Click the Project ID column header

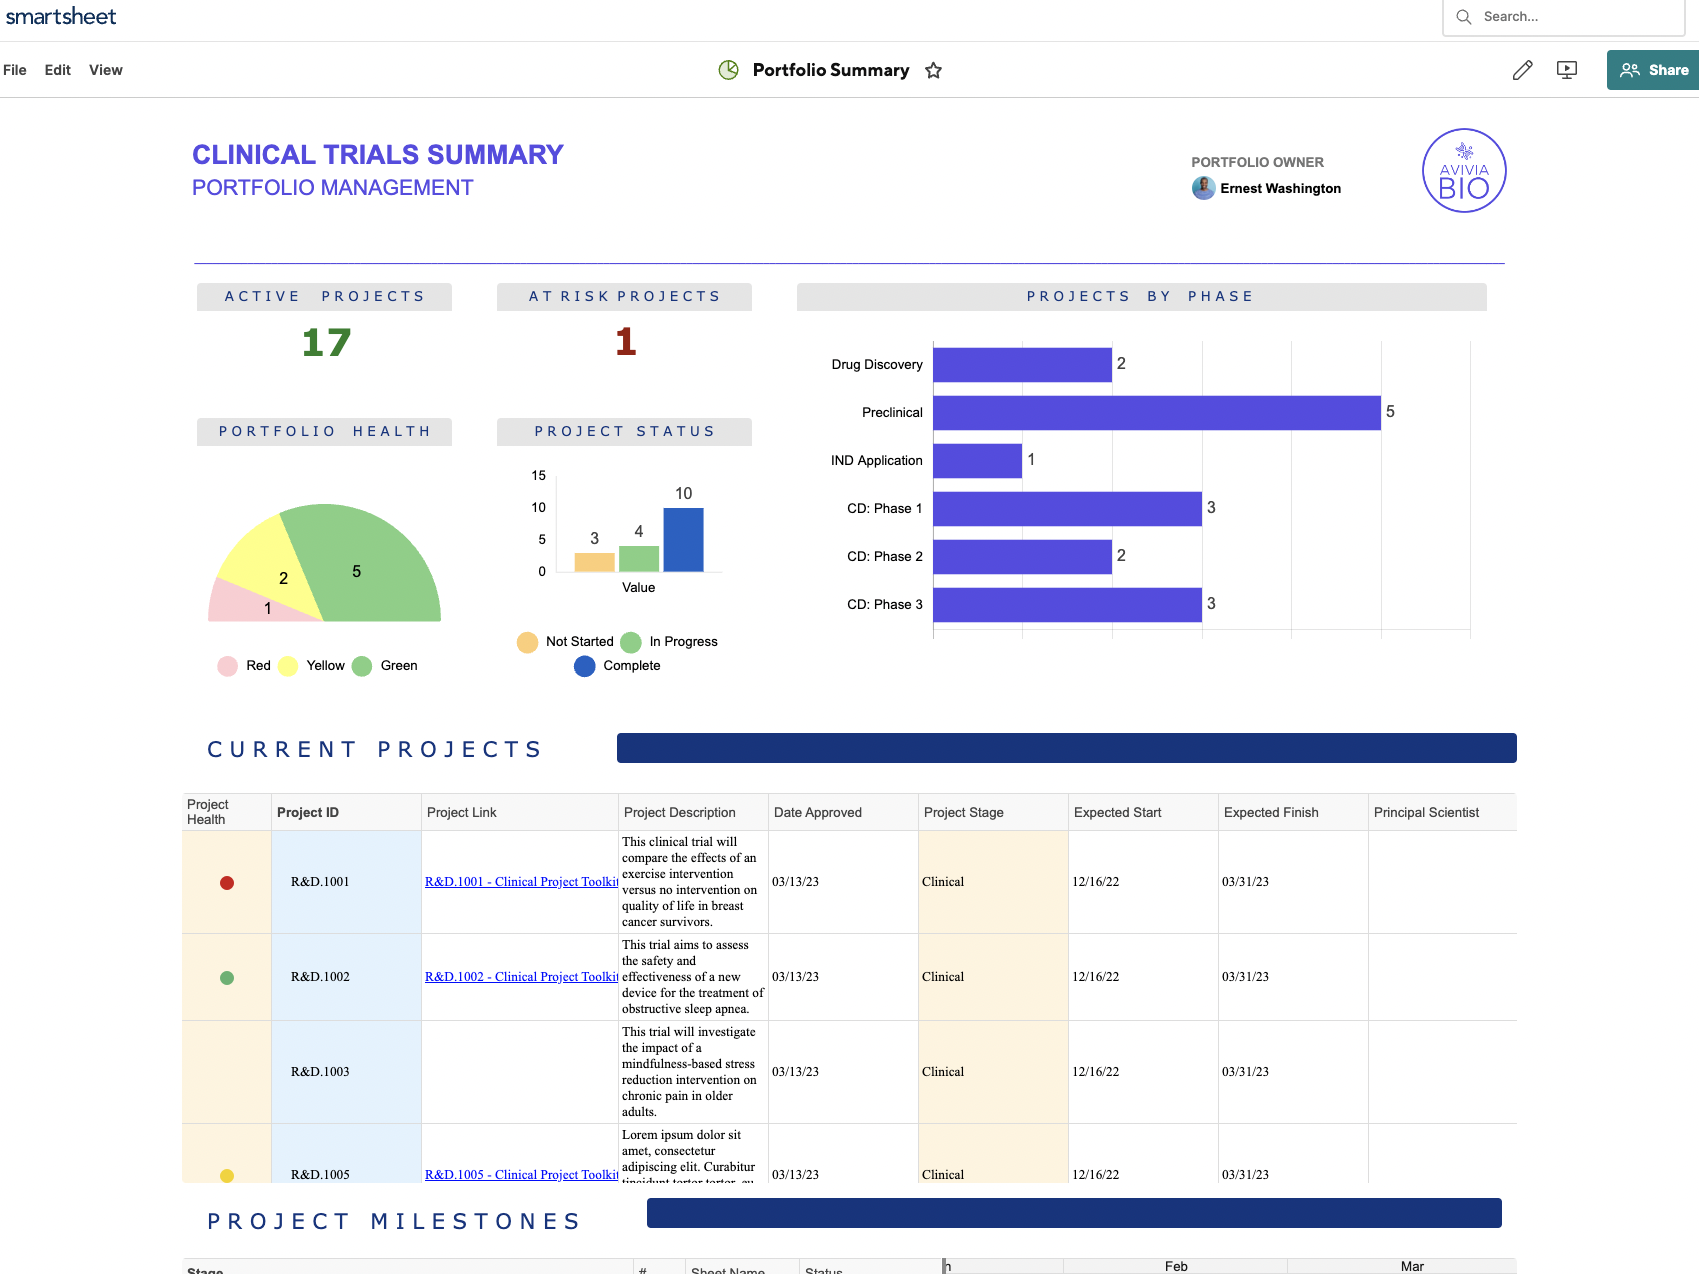[346, 812]
